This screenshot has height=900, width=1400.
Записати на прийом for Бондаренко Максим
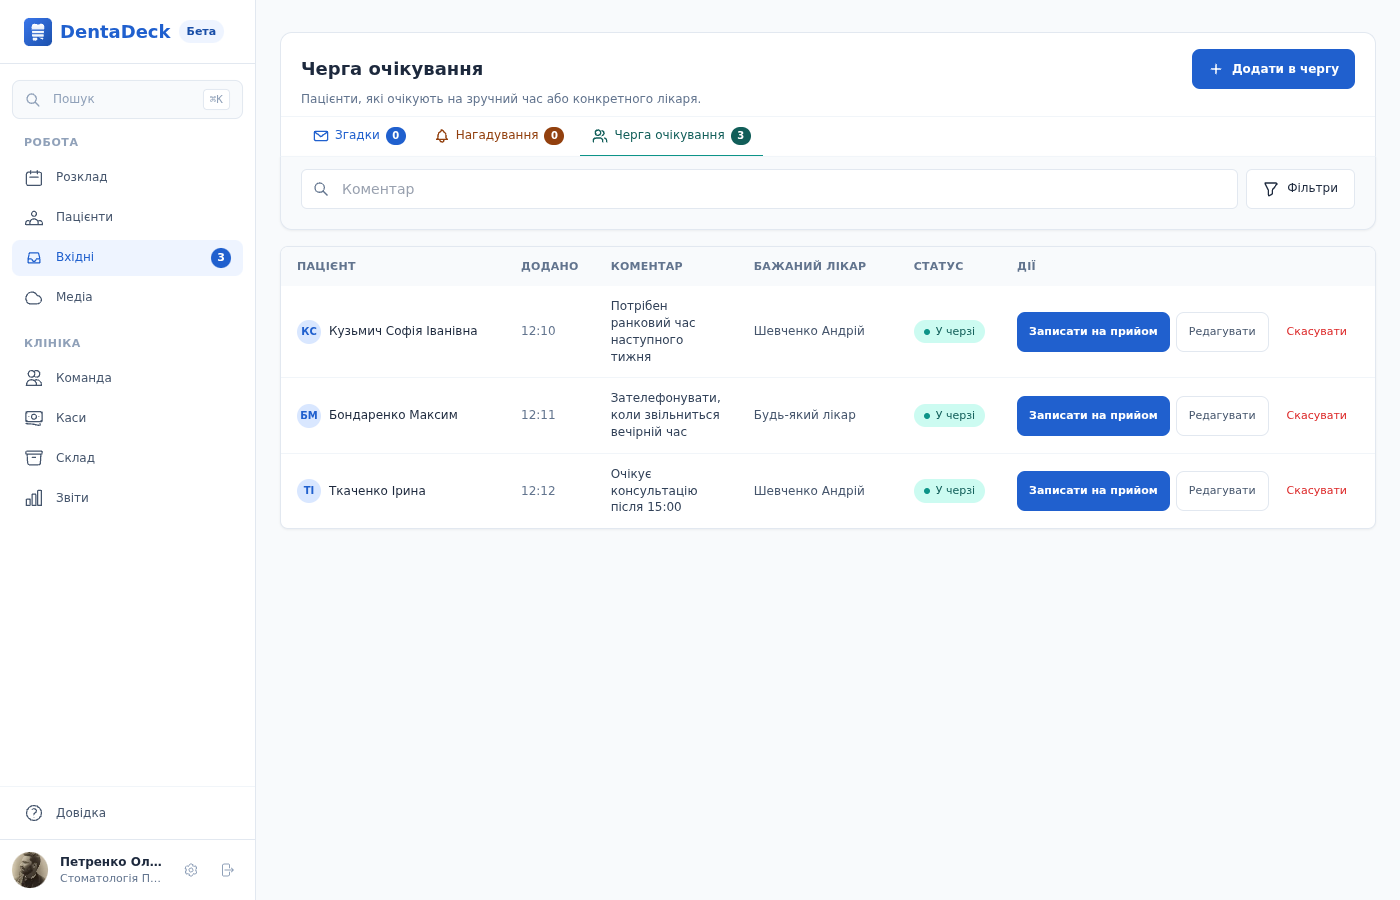coord(1093,416)
